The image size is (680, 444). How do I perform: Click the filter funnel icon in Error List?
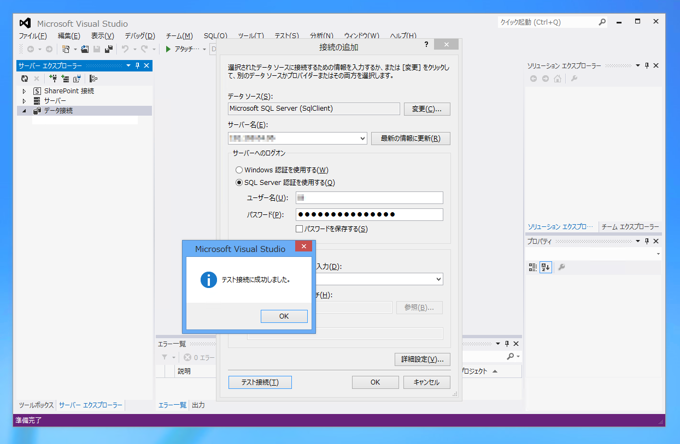164,357
